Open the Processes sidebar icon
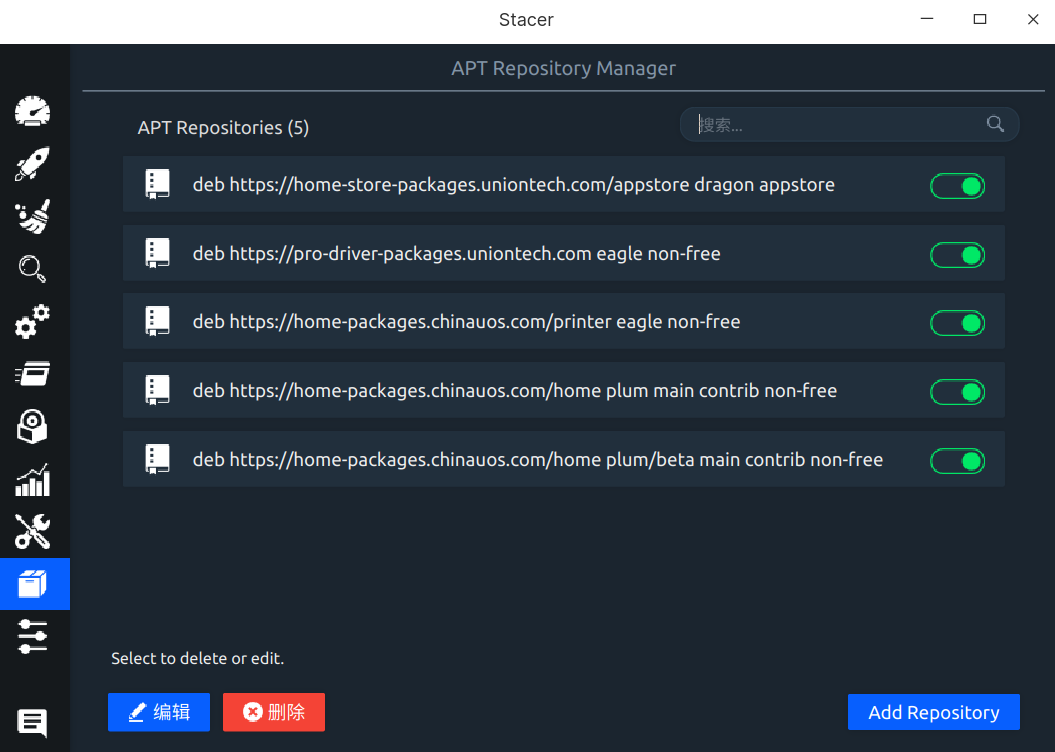Image resolution: width=1055 pixels, height=752 pixels. tap(32, 375)
